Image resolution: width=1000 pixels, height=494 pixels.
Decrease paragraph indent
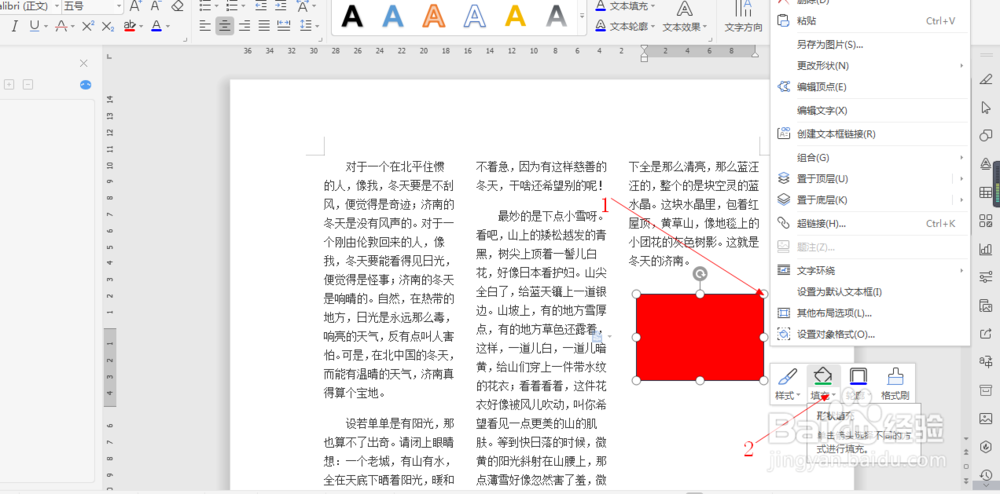(x=261, y=6)
